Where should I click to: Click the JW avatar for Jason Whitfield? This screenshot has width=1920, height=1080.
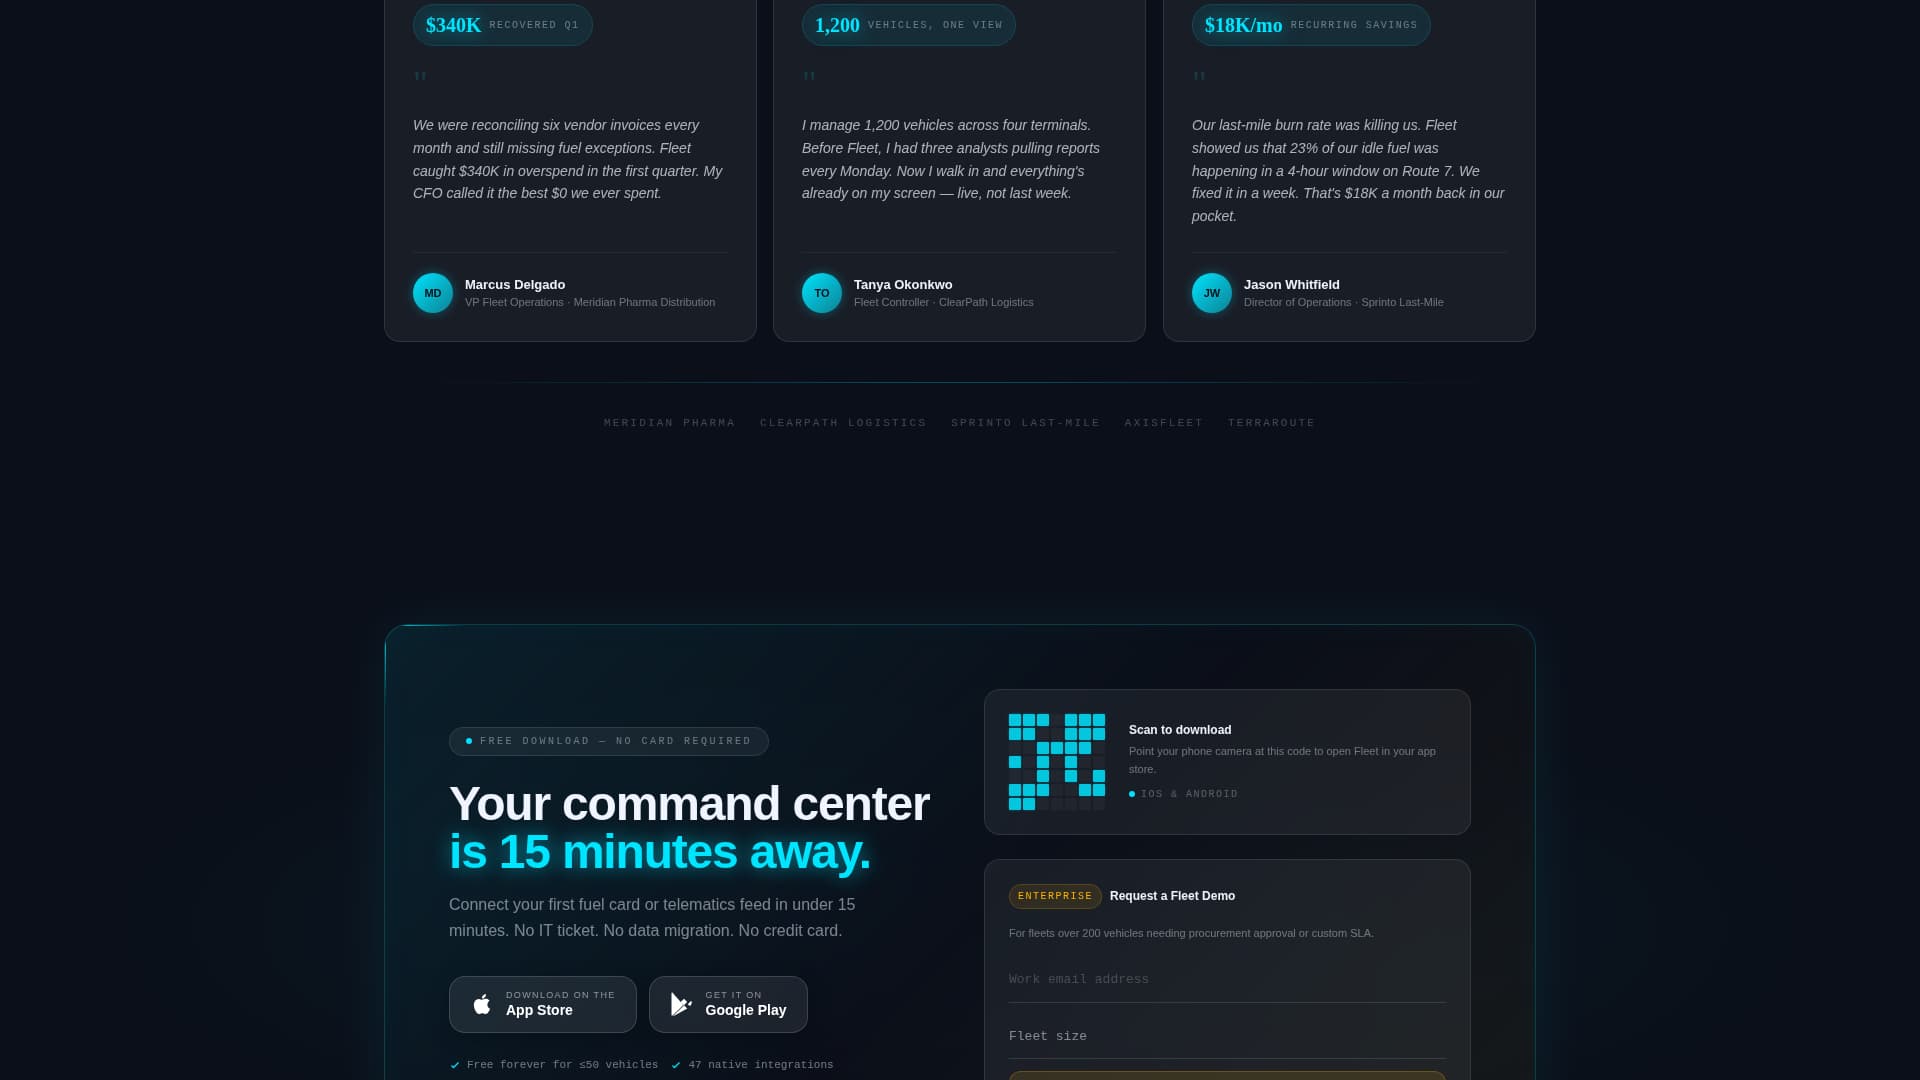tap(1212, 293)
